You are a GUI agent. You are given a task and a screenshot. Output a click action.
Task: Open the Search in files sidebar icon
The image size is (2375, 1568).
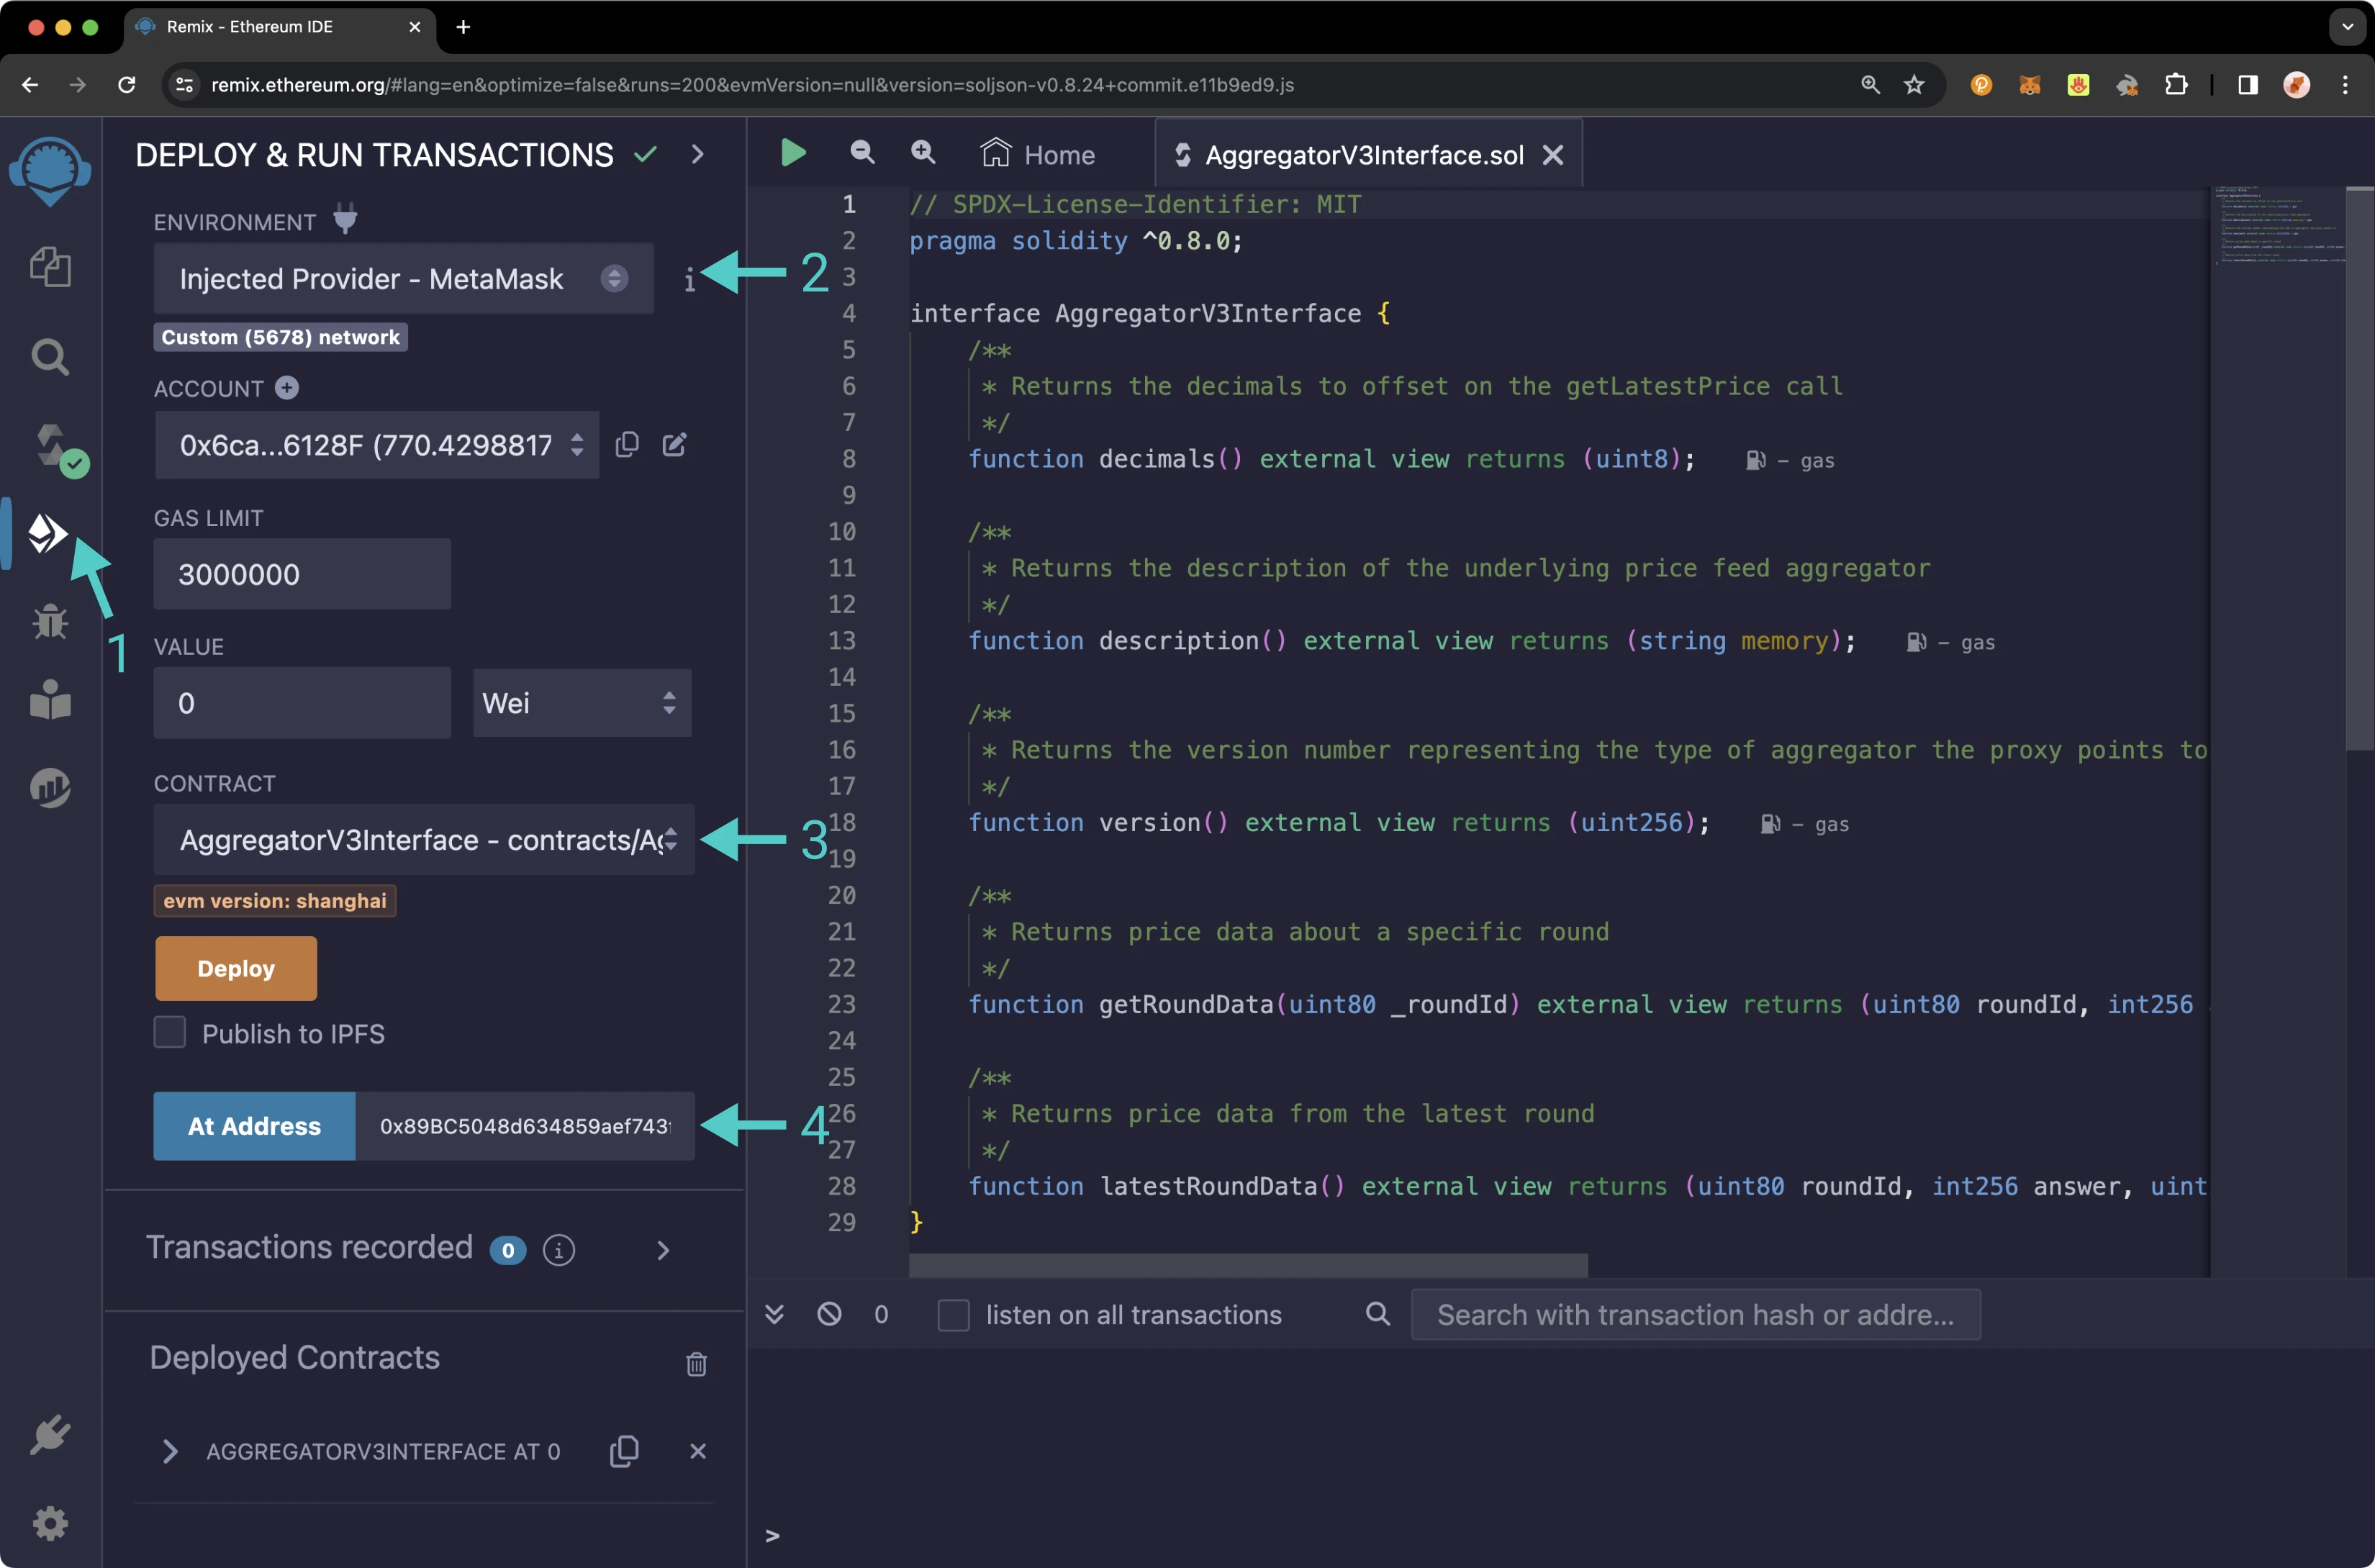(50, 356)
